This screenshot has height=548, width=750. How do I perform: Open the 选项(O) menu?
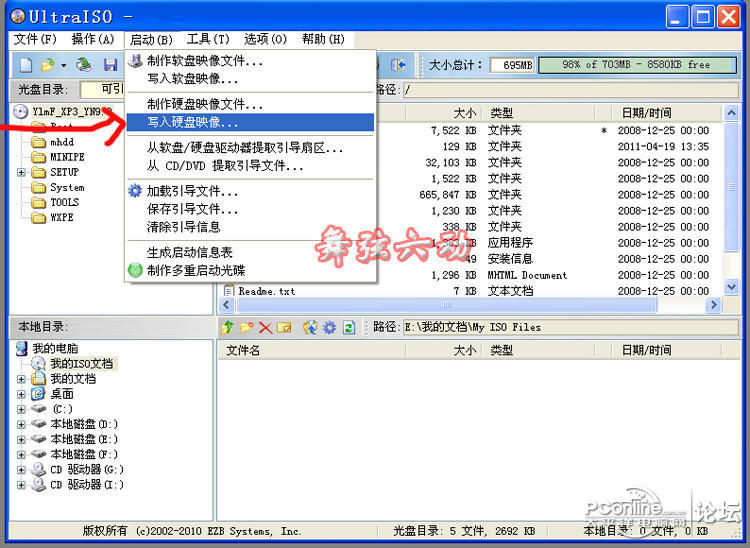point(265,39)
